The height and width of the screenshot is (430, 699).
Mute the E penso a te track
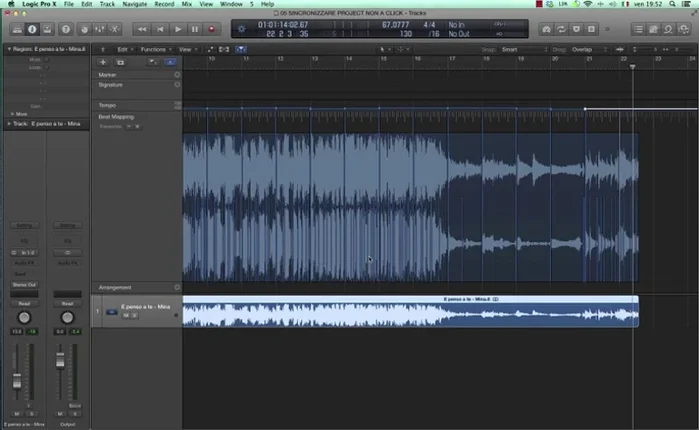(x=126, y=315)
